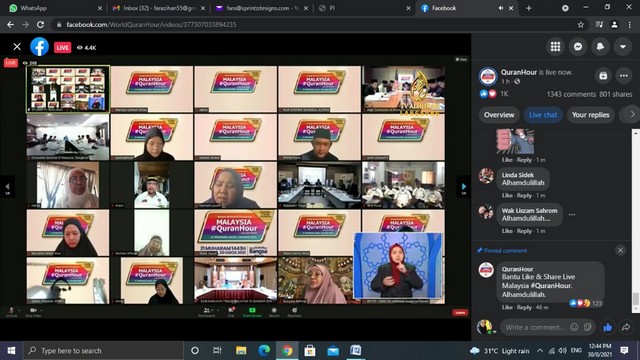Open Linda Sidek's profile picture
The height and width of the screenshot is (360, 640).
486,176
